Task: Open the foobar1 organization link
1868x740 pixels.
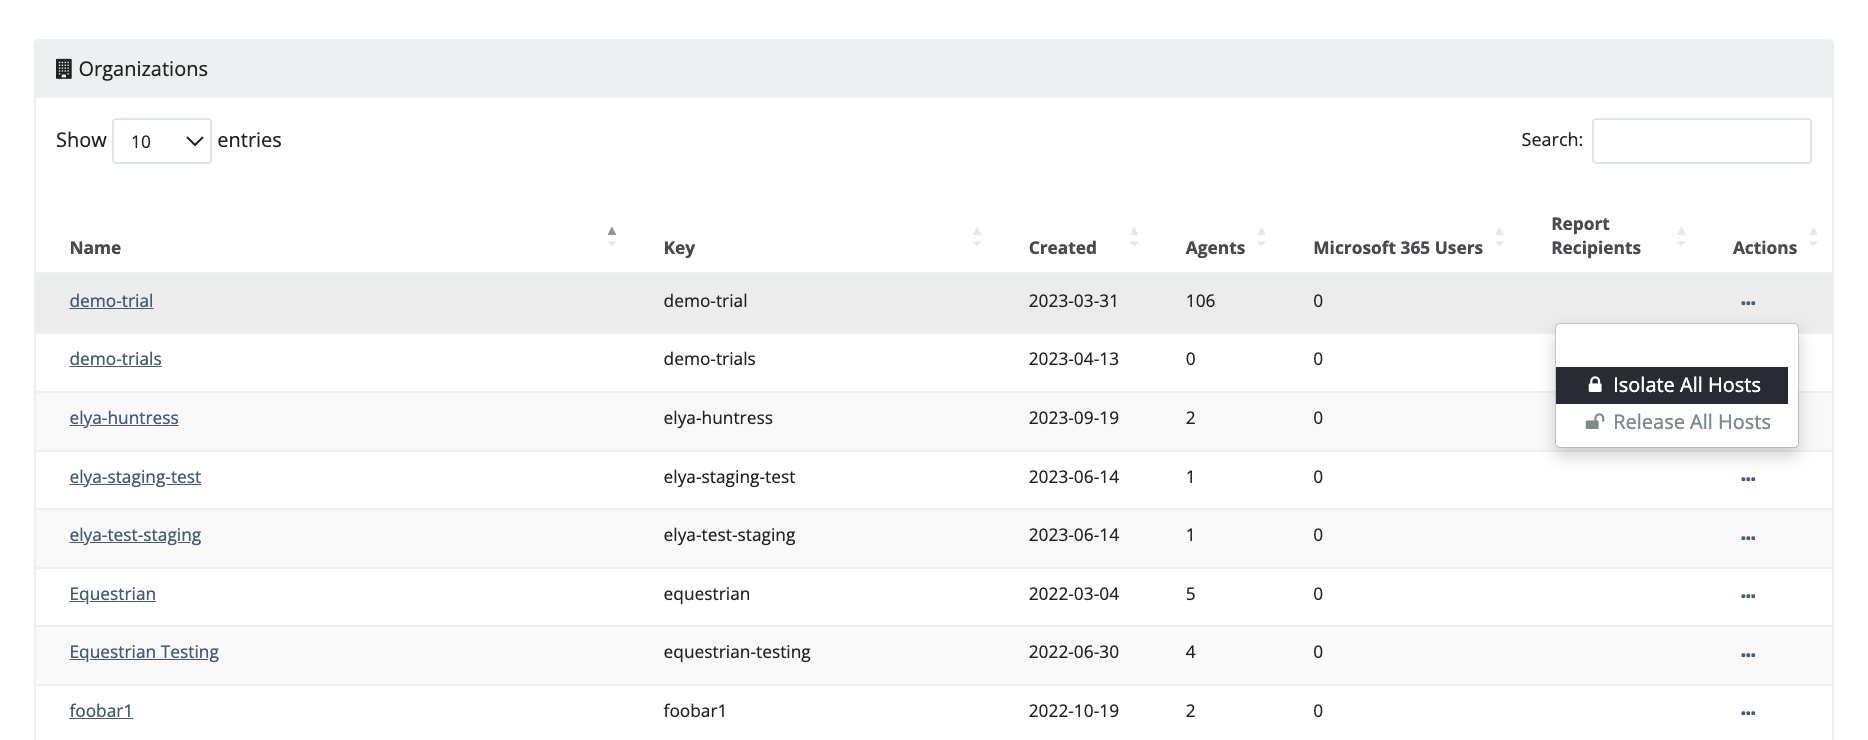Action: [101, 711]
